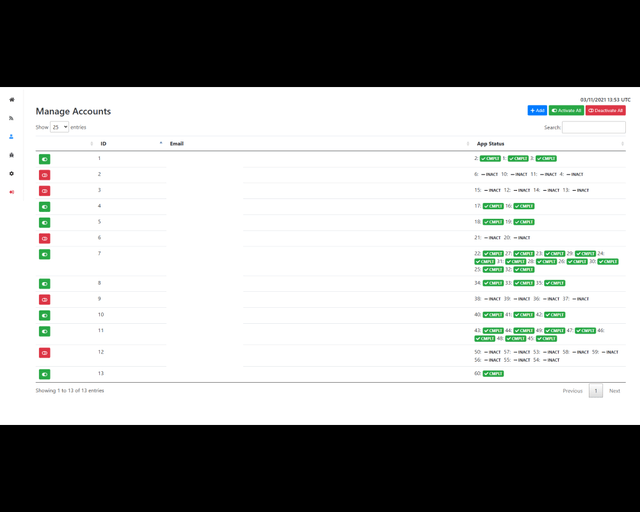
Task: Click the bug icon in the sidebar
Action: 12,155
